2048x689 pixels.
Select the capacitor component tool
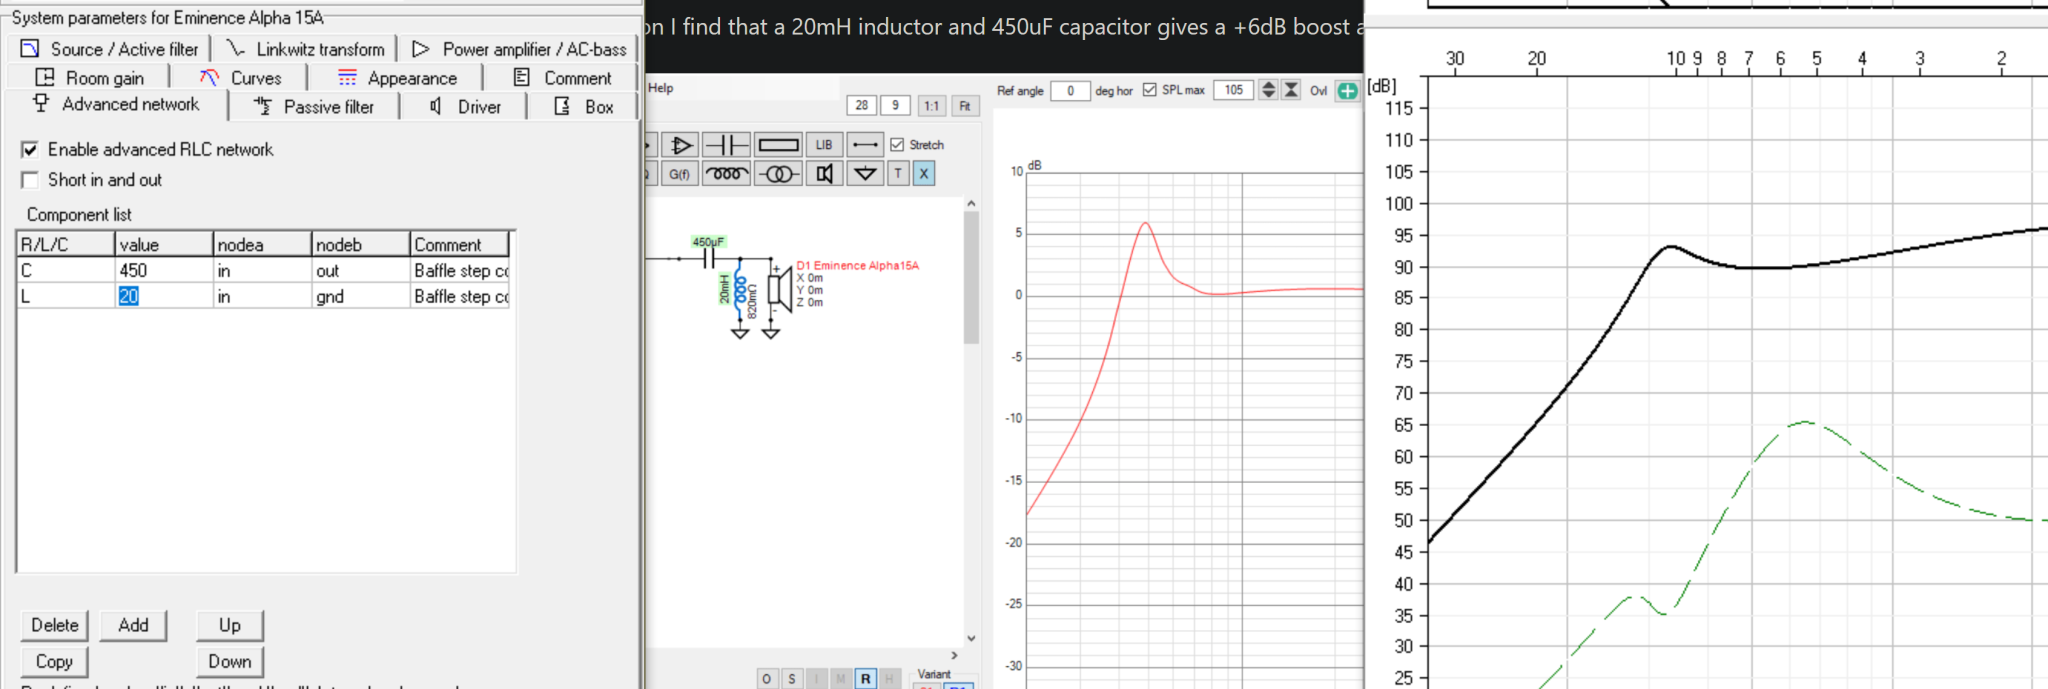point(727,145)
